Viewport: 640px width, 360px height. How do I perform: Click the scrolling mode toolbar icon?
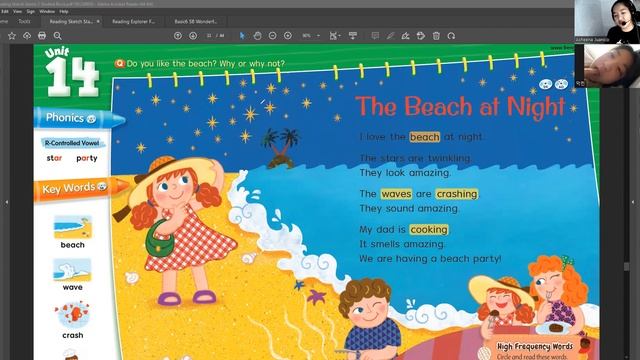tap(353, 36)
